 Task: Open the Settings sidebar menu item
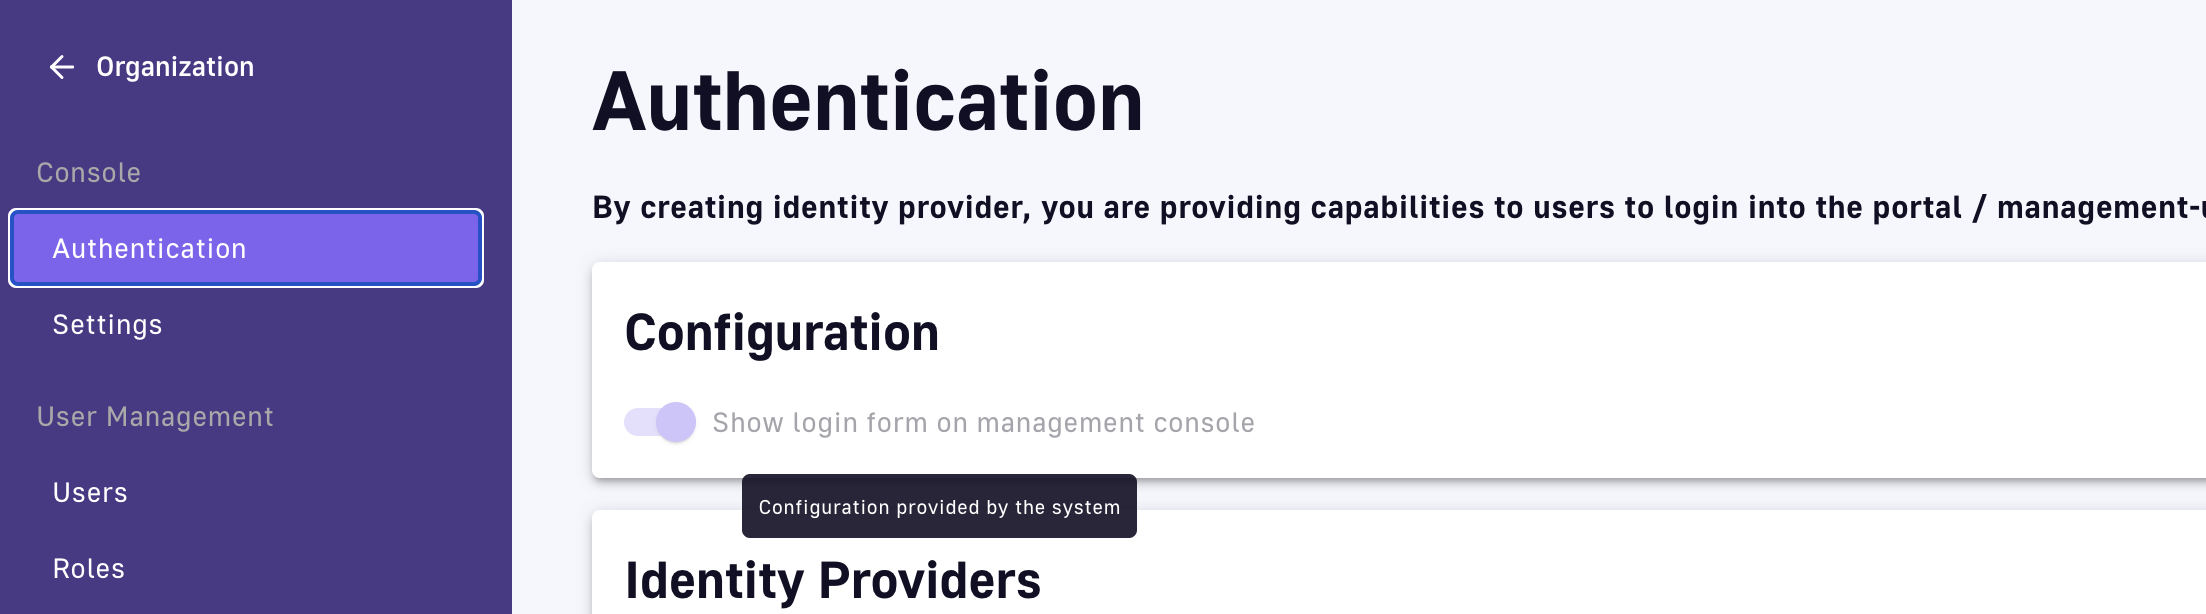(107, 325)
